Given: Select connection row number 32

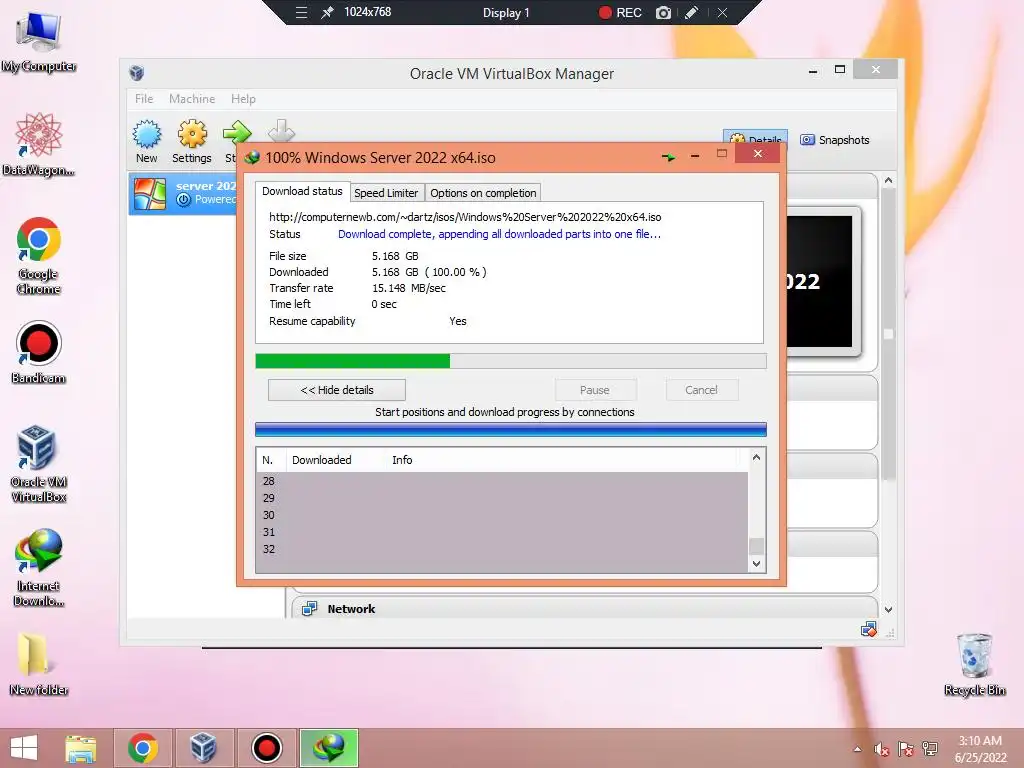Looking at the screenshot, I should click(x=502, y=549).
